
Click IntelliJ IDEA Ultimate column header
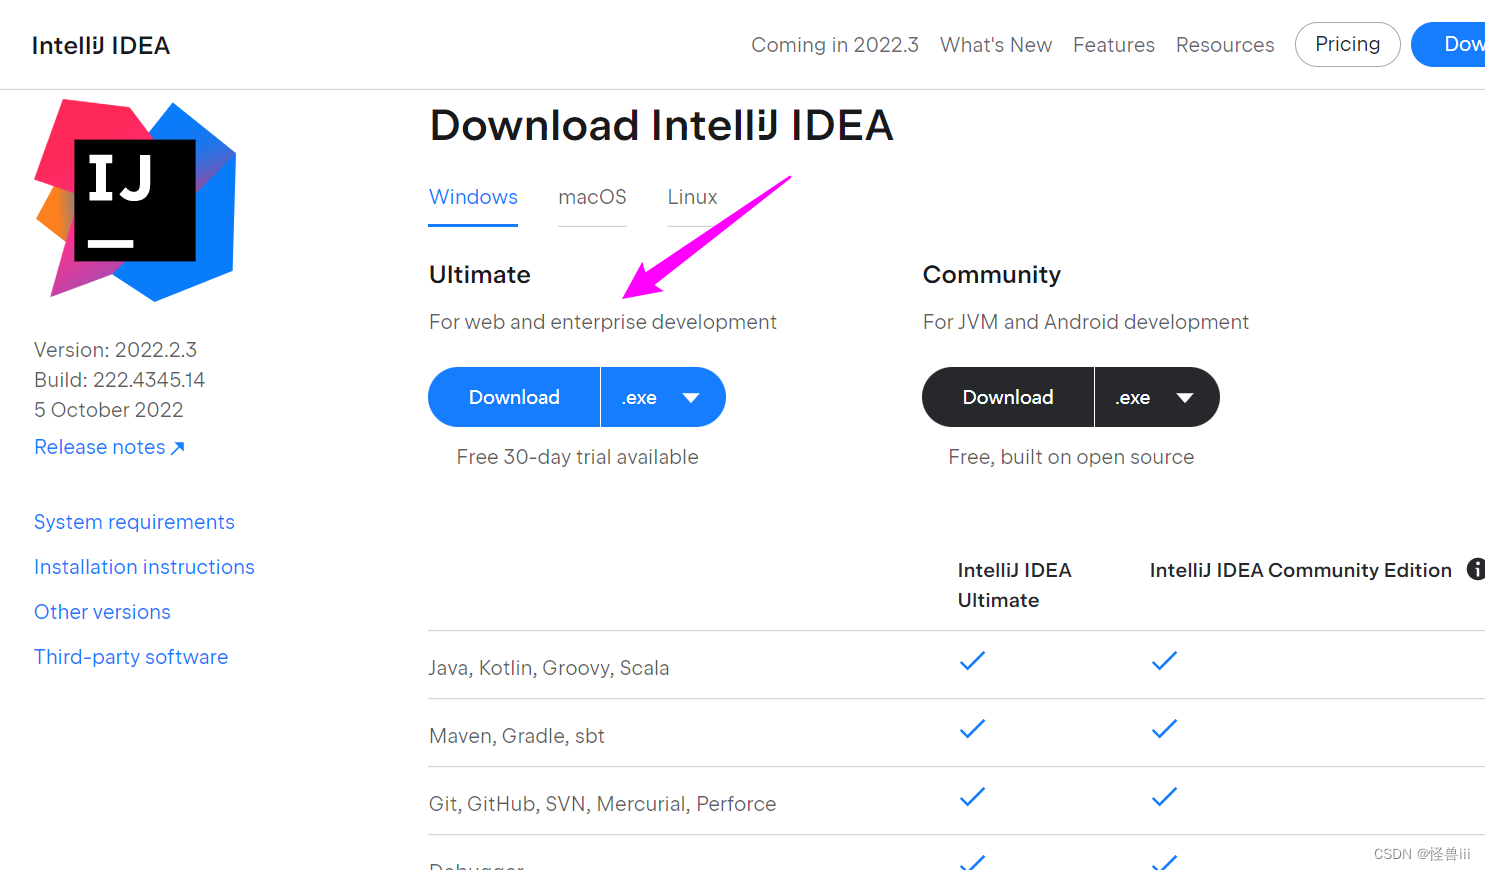1014,585
